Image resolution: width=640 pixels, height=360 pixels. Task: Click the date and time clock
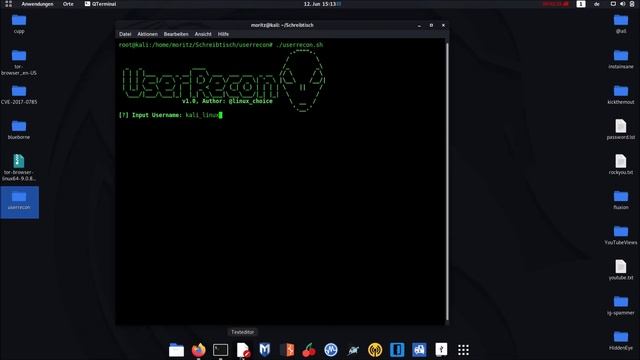tap(320, 4)
